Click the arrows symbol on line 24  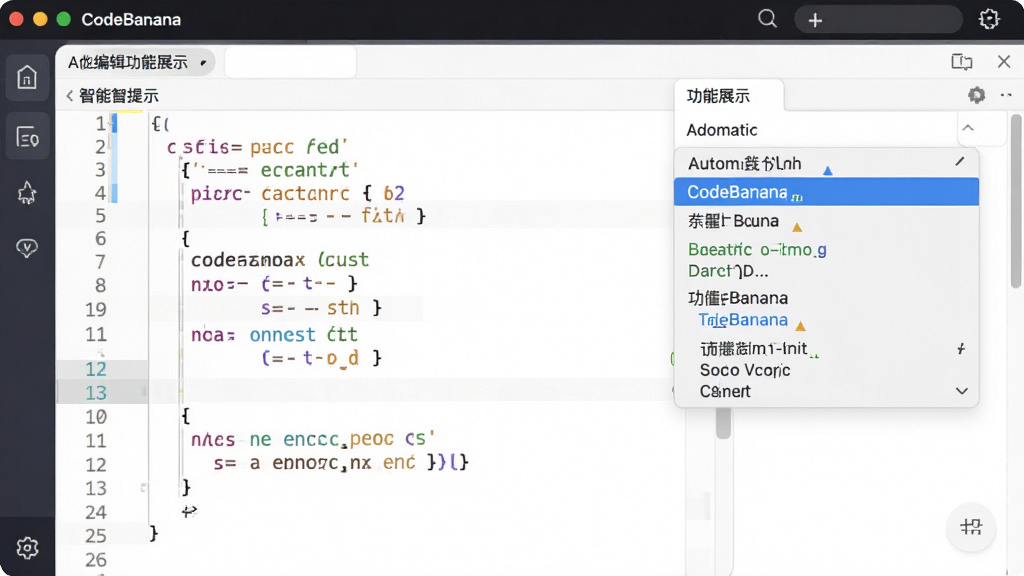[189, 511]
